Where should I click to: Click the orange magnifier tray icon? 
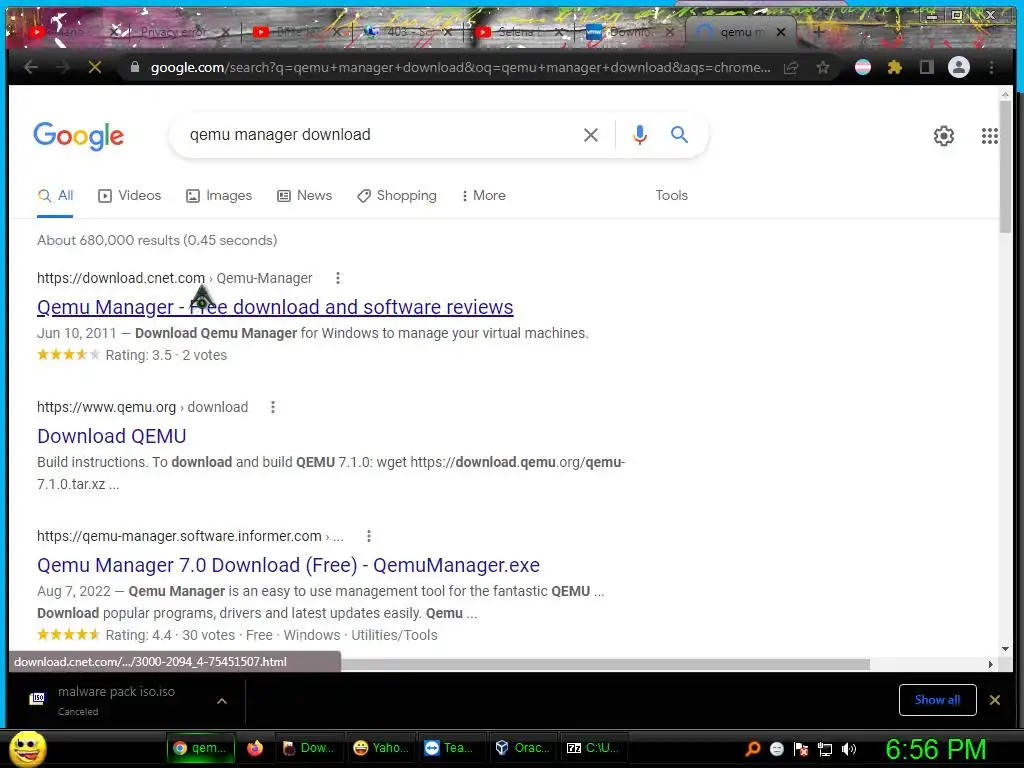coord(752,749)
